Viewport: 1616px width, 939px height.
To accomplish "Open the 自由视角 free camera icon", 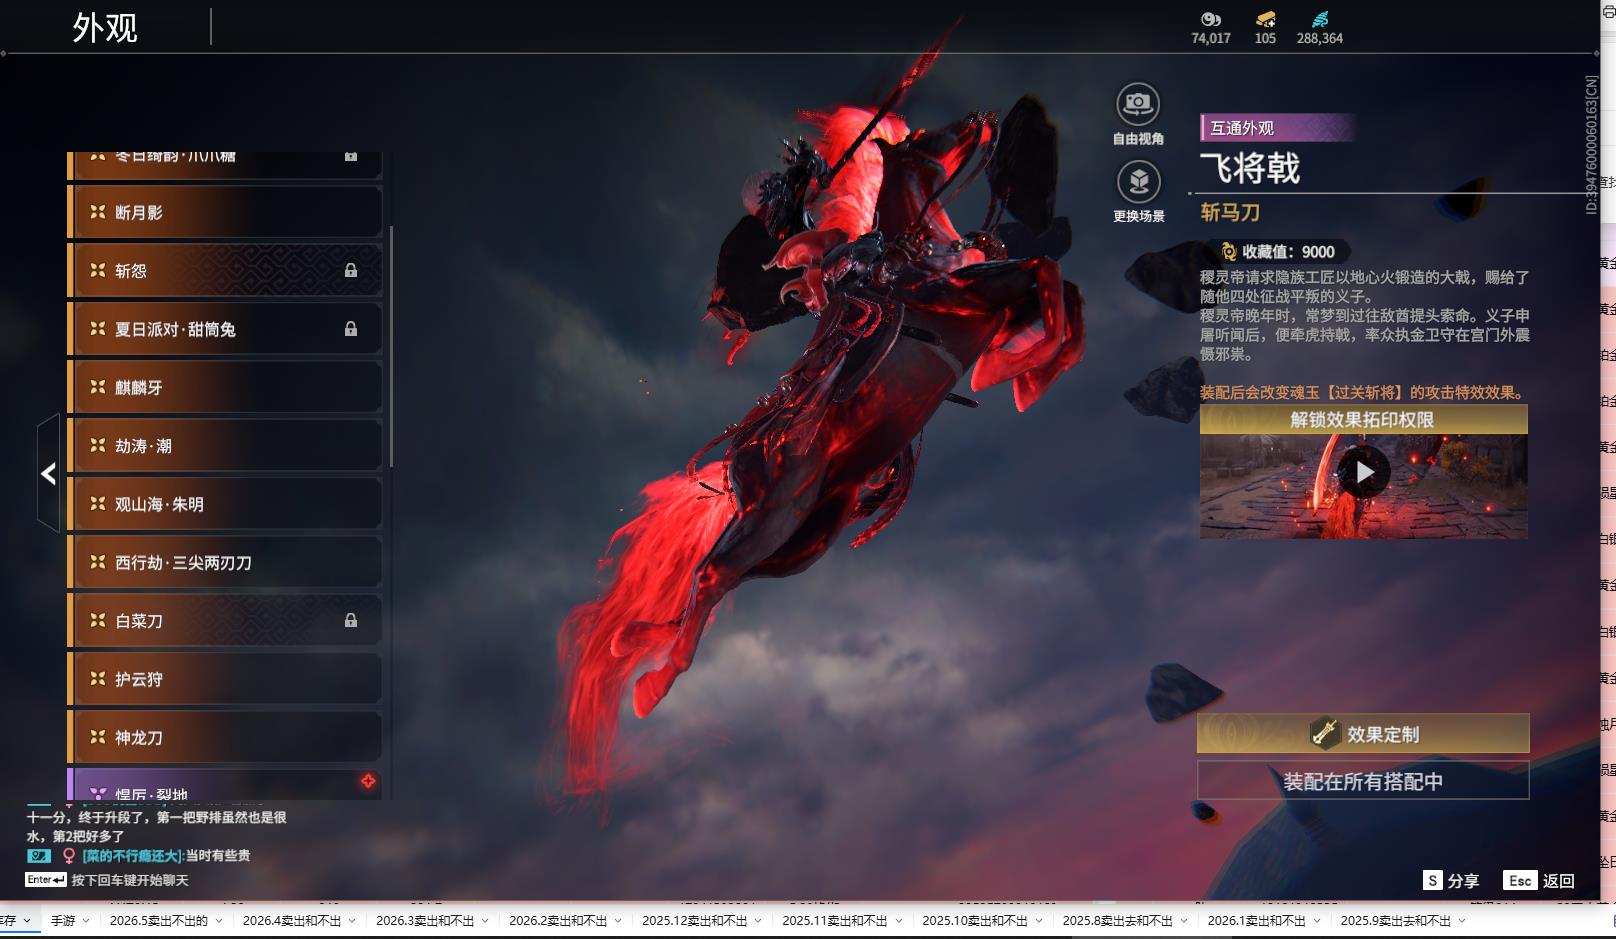I will pos(1138,104).
